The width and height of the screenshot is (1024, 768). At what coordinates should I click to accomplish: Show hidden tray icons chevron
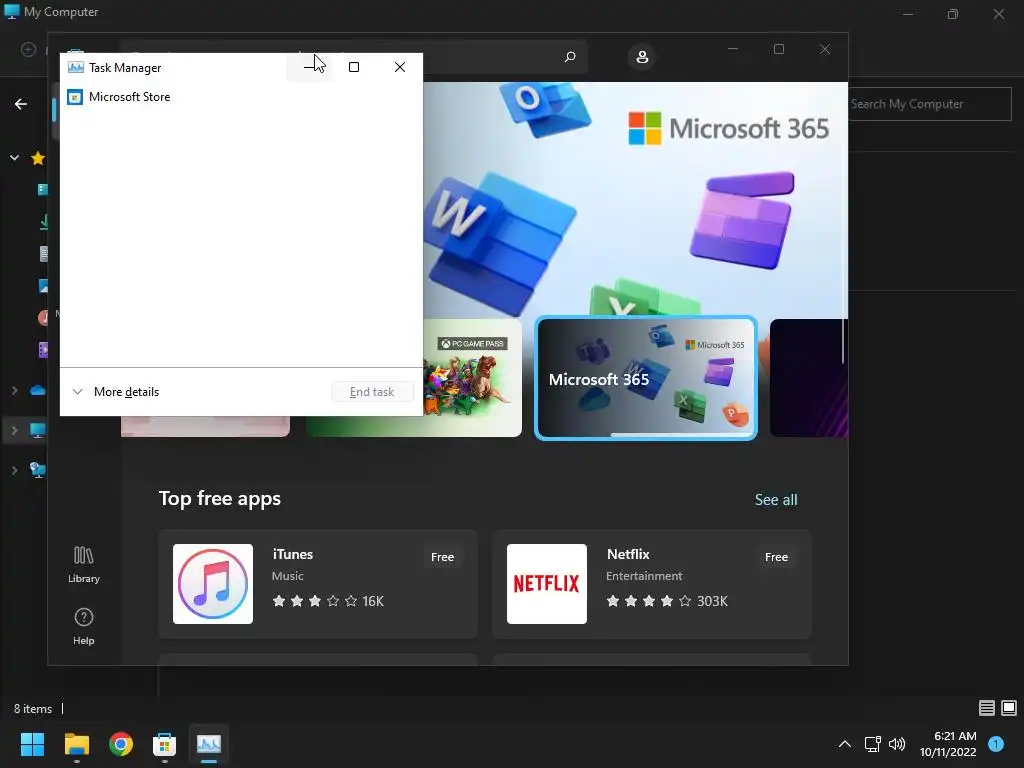click(x=844, y=744)
